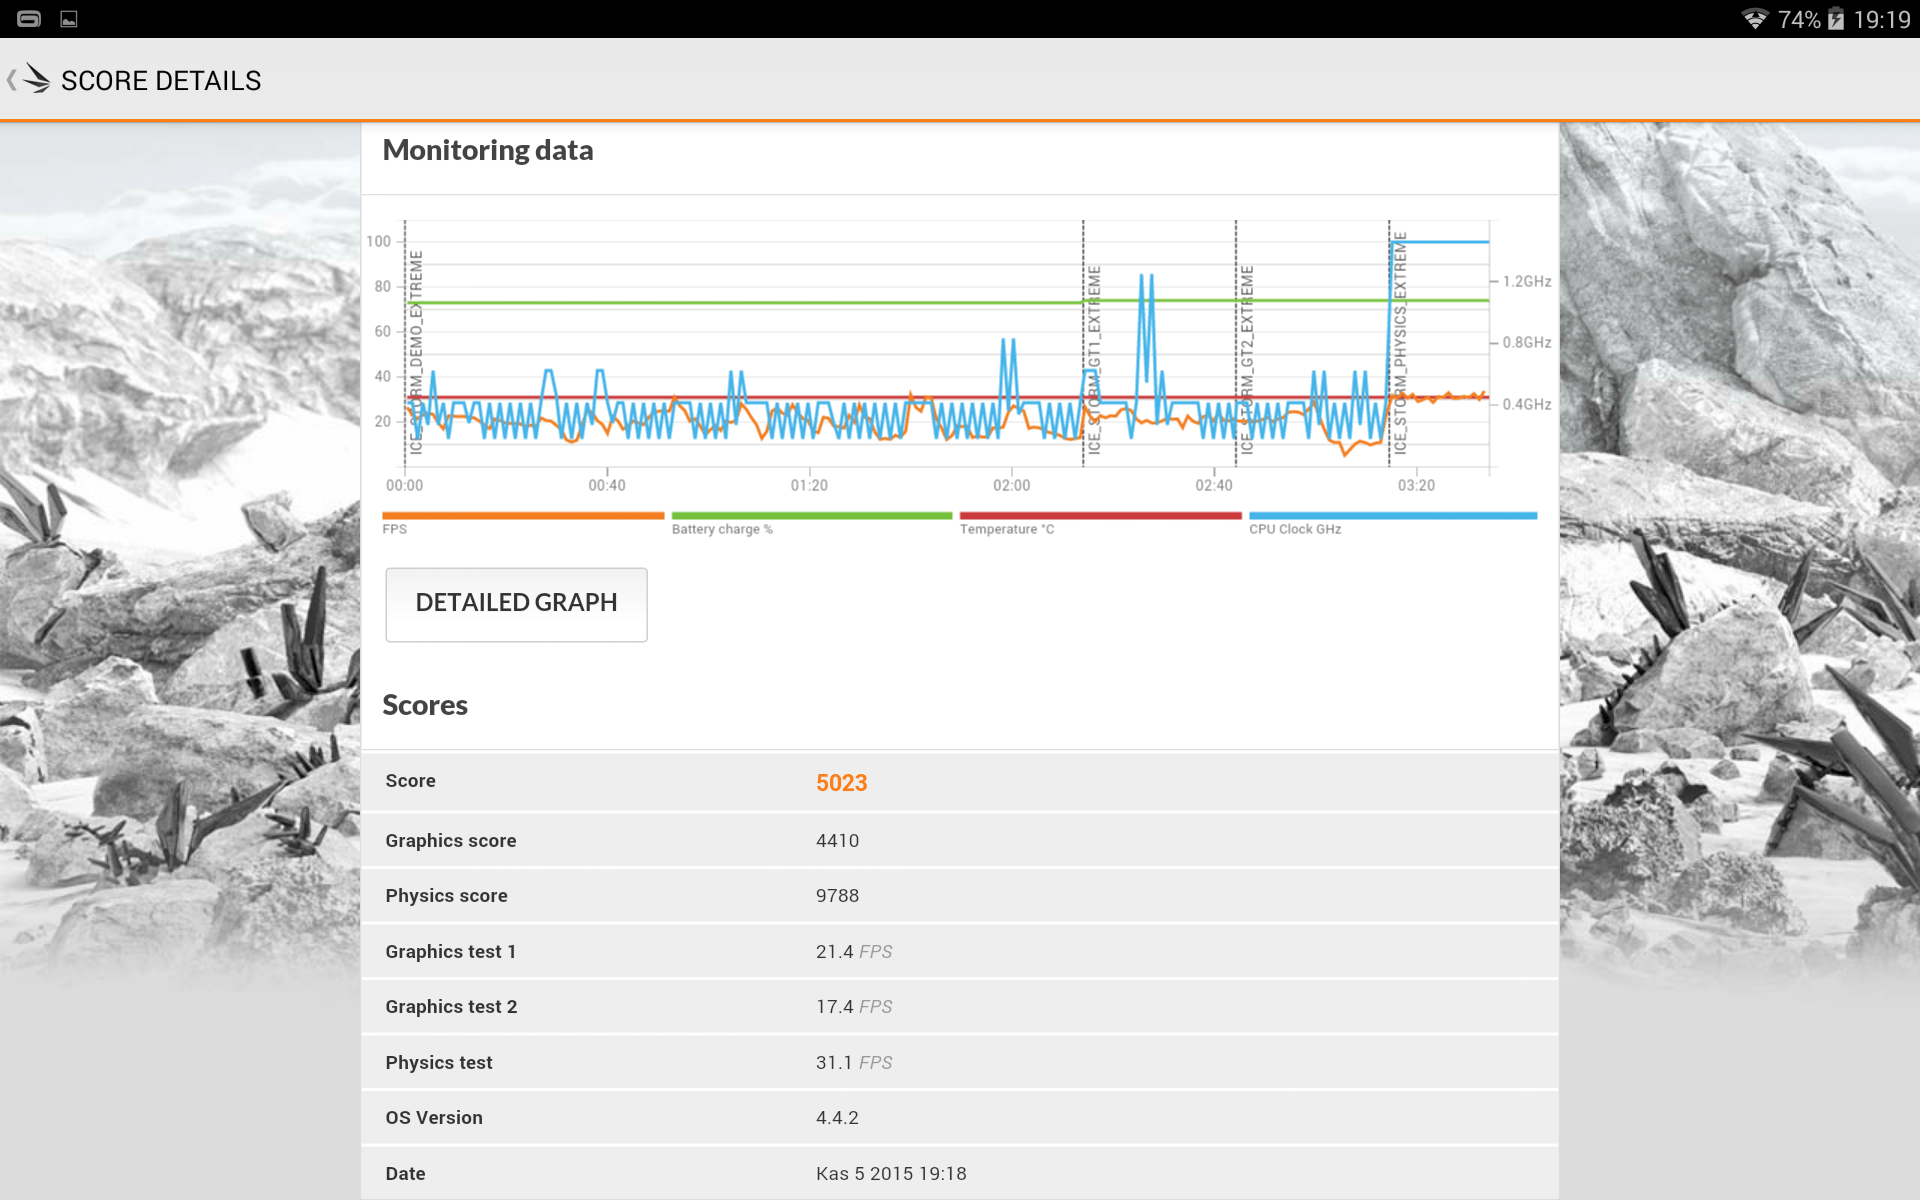Tap the orange FPS legend bar
Image resolution: width=1920 pixels, height=1200 pixels.
(x=522, y=516)
